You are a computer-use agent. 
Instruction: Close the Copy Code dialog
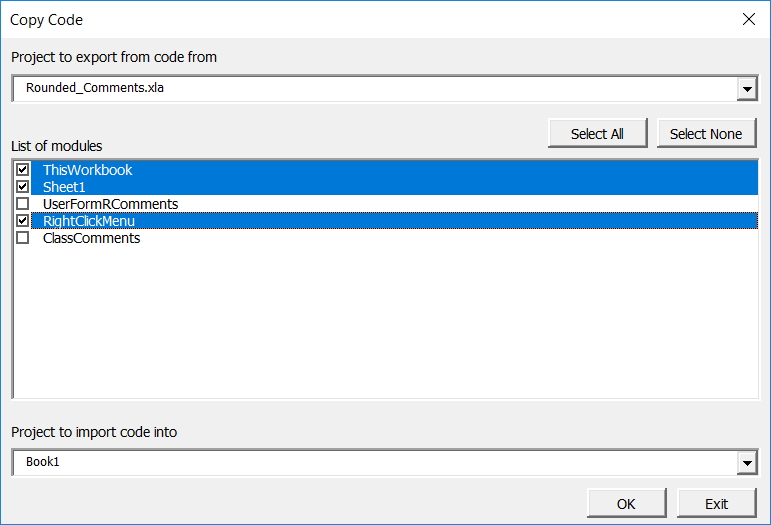pyautogui.click(x=748, y=19)
